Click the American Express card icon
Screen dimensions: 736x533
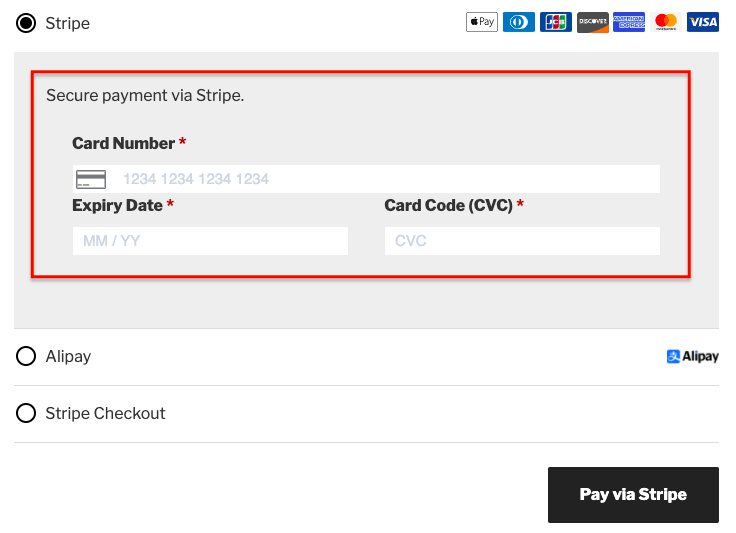[629, 22]
